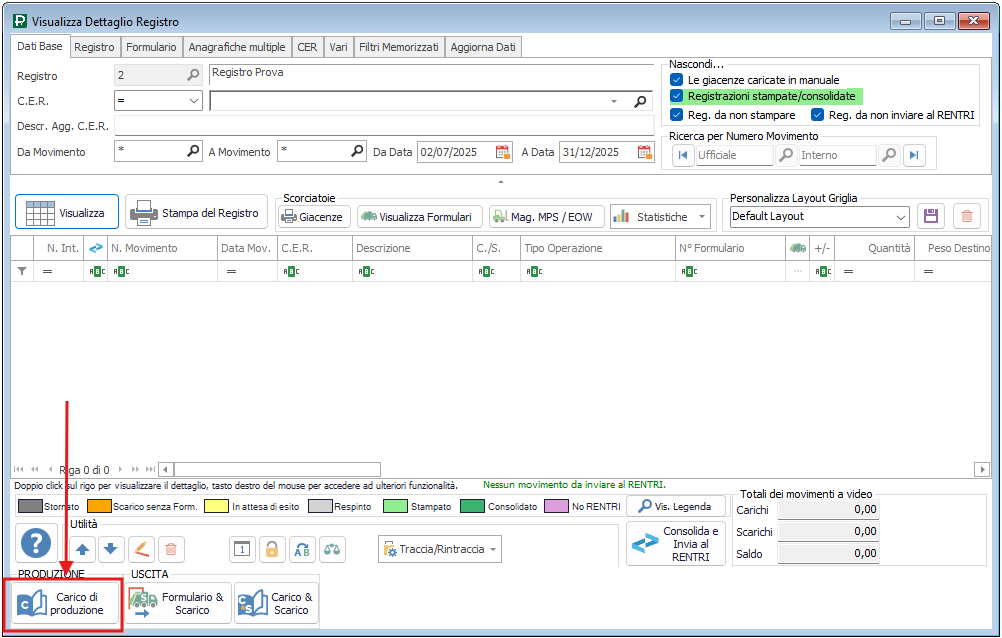Viewport: 1002px width, 638px height.
Task: Click the Carico di produzione button
Action: pyautogui.click(x=64, y=604)
